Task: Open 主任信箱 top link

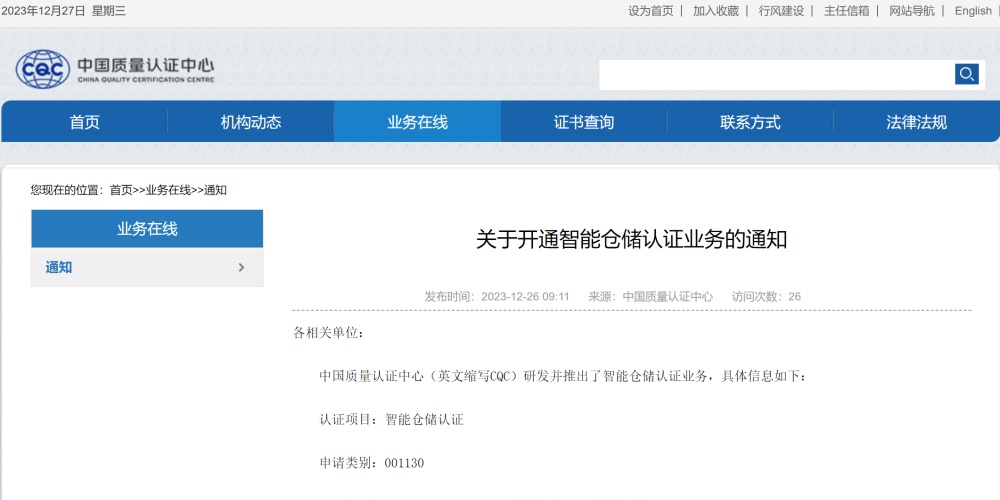Action: [x=847, y=11]
